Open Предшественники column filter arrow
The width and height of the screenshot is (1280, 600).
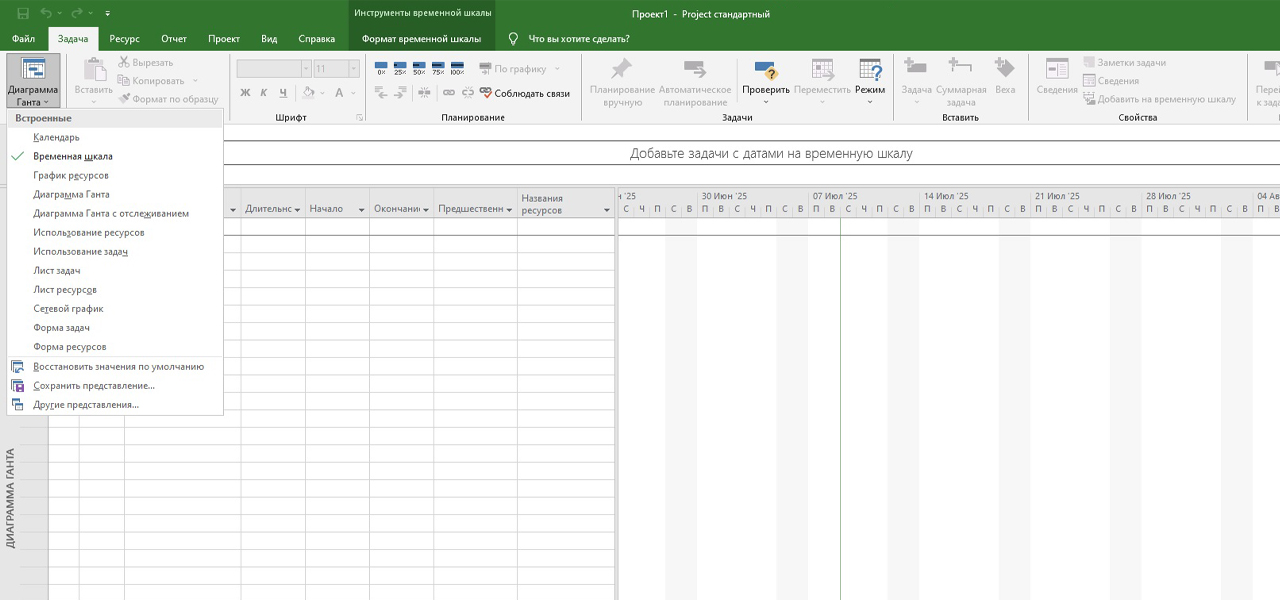click(509, 209)
